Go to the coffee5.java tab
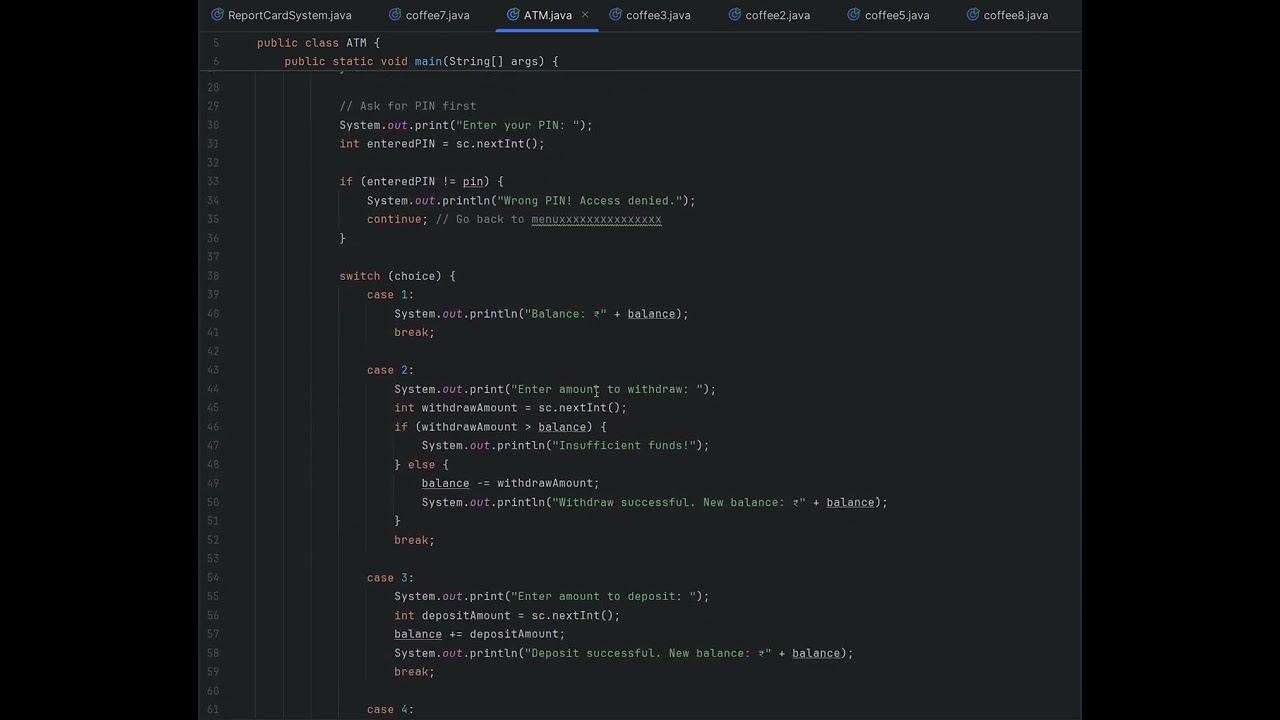The height and width of the screenshot is (720, 1280). point(897,15)
